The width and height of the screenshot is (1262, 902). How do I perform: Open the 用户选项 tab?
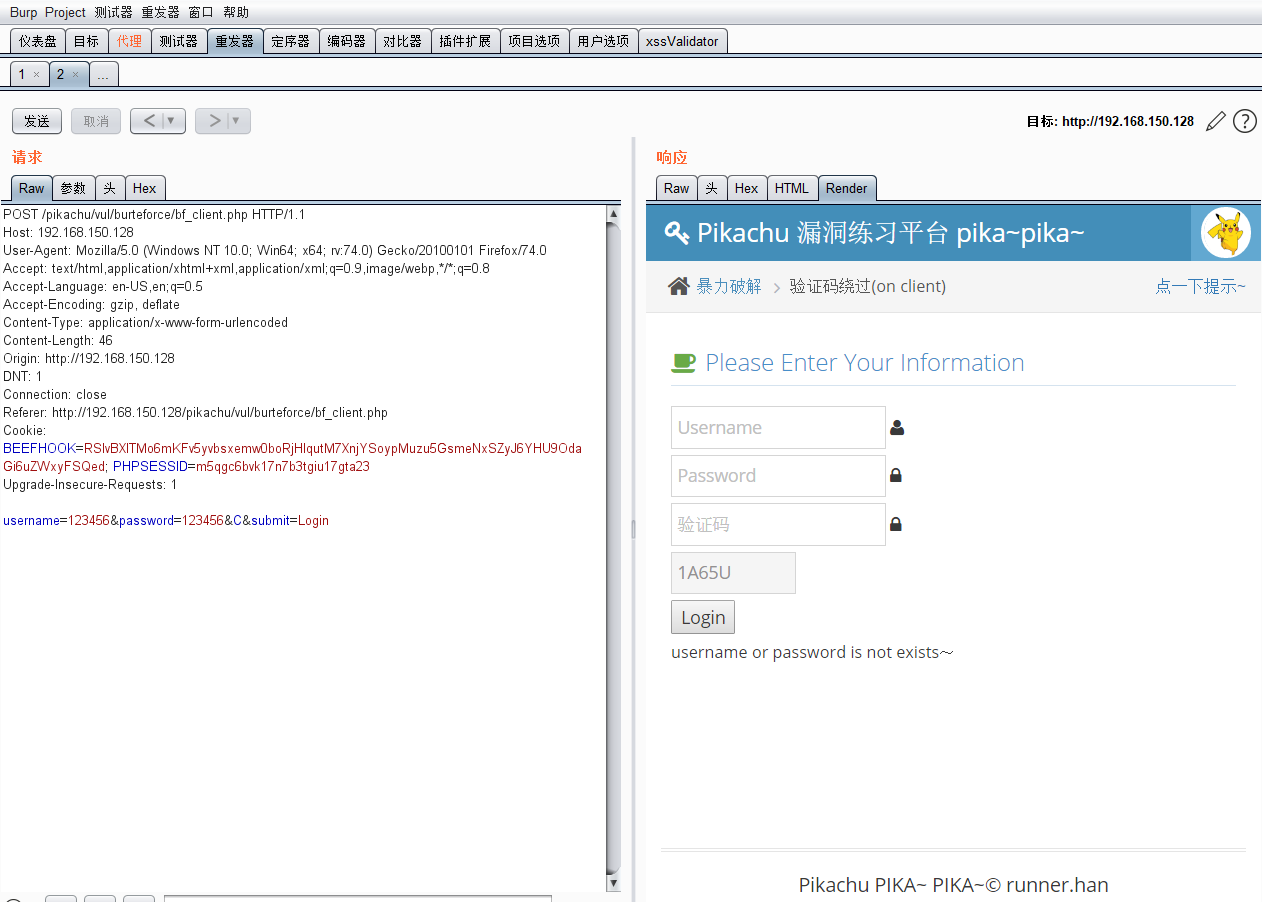click(x=603, y=41)
